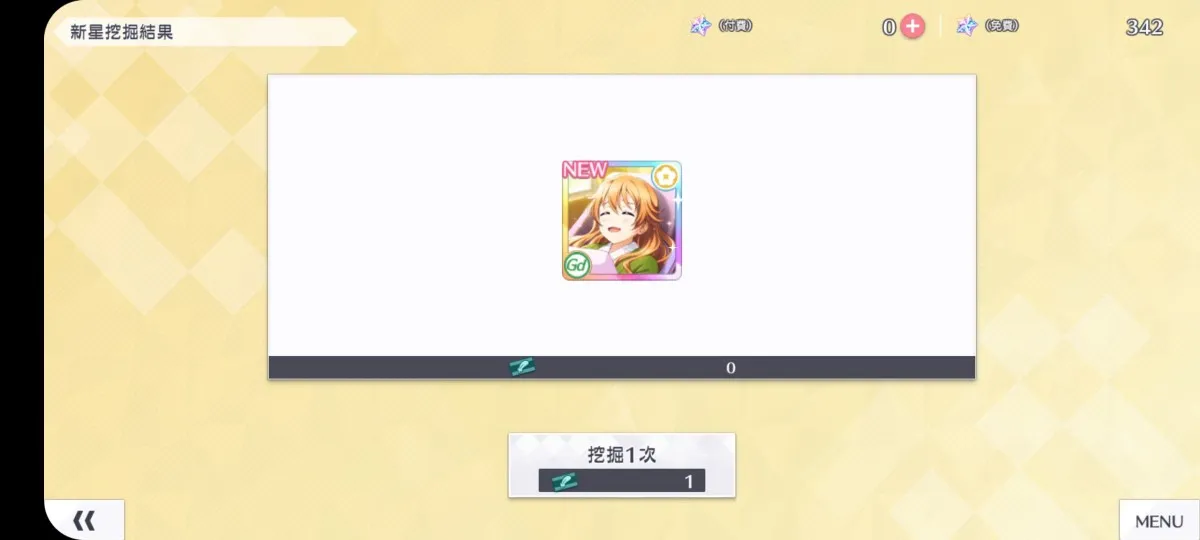Tap the NEW badge on the card

click(585, 170)
